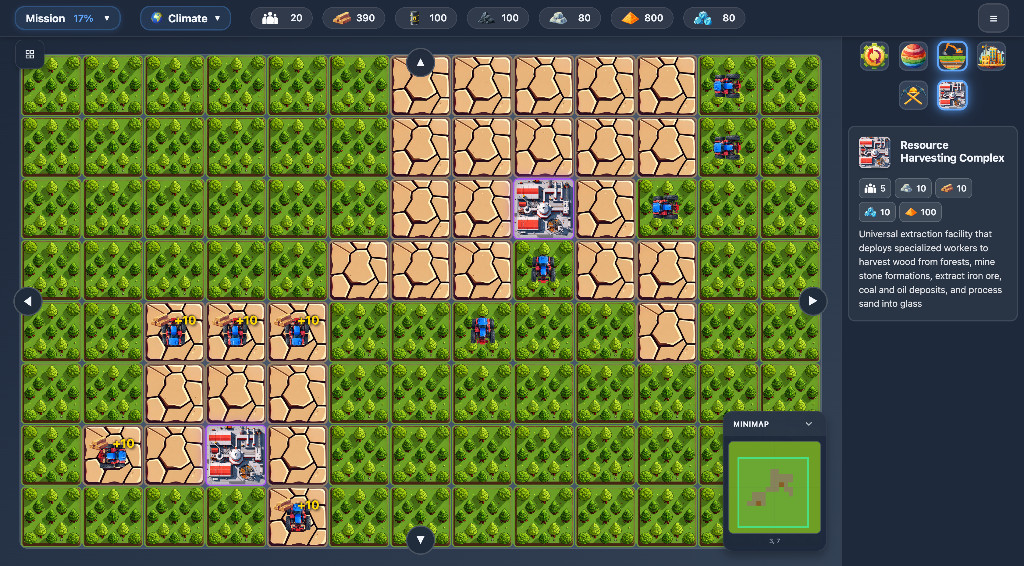Click the population counter showing 20

pos(281,18)
